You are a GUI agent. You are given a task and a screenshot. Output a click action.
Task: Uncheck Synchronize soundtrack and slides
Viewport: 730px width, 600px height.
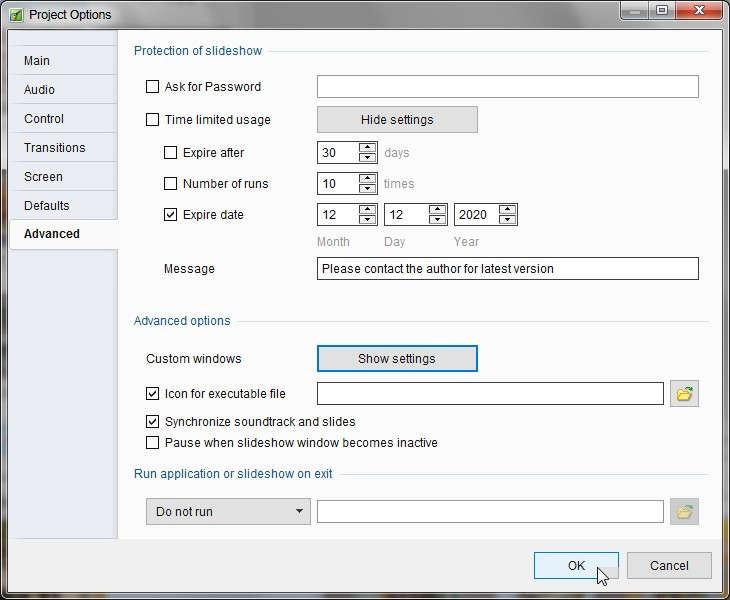152,422
